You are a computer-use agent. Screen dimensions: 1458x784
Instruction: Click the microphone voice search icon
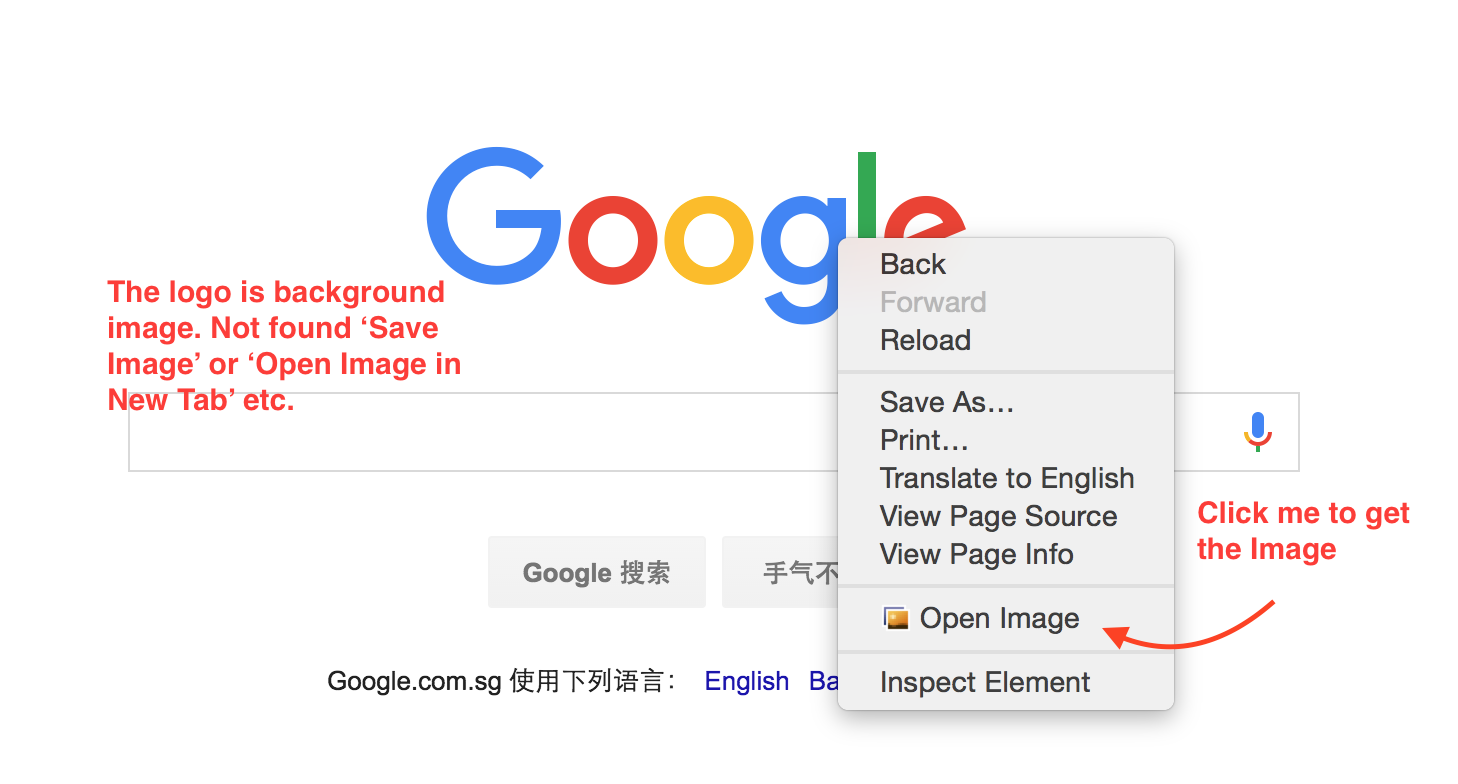pyautogui.click(x=1257, y=432)
